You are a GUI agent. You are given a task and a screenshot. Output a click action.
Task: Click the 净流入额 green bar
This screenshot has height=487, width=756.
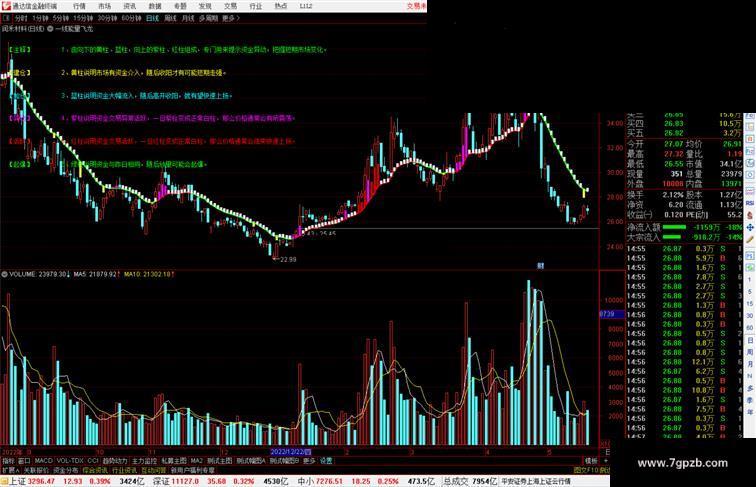(x=674, y=227)
